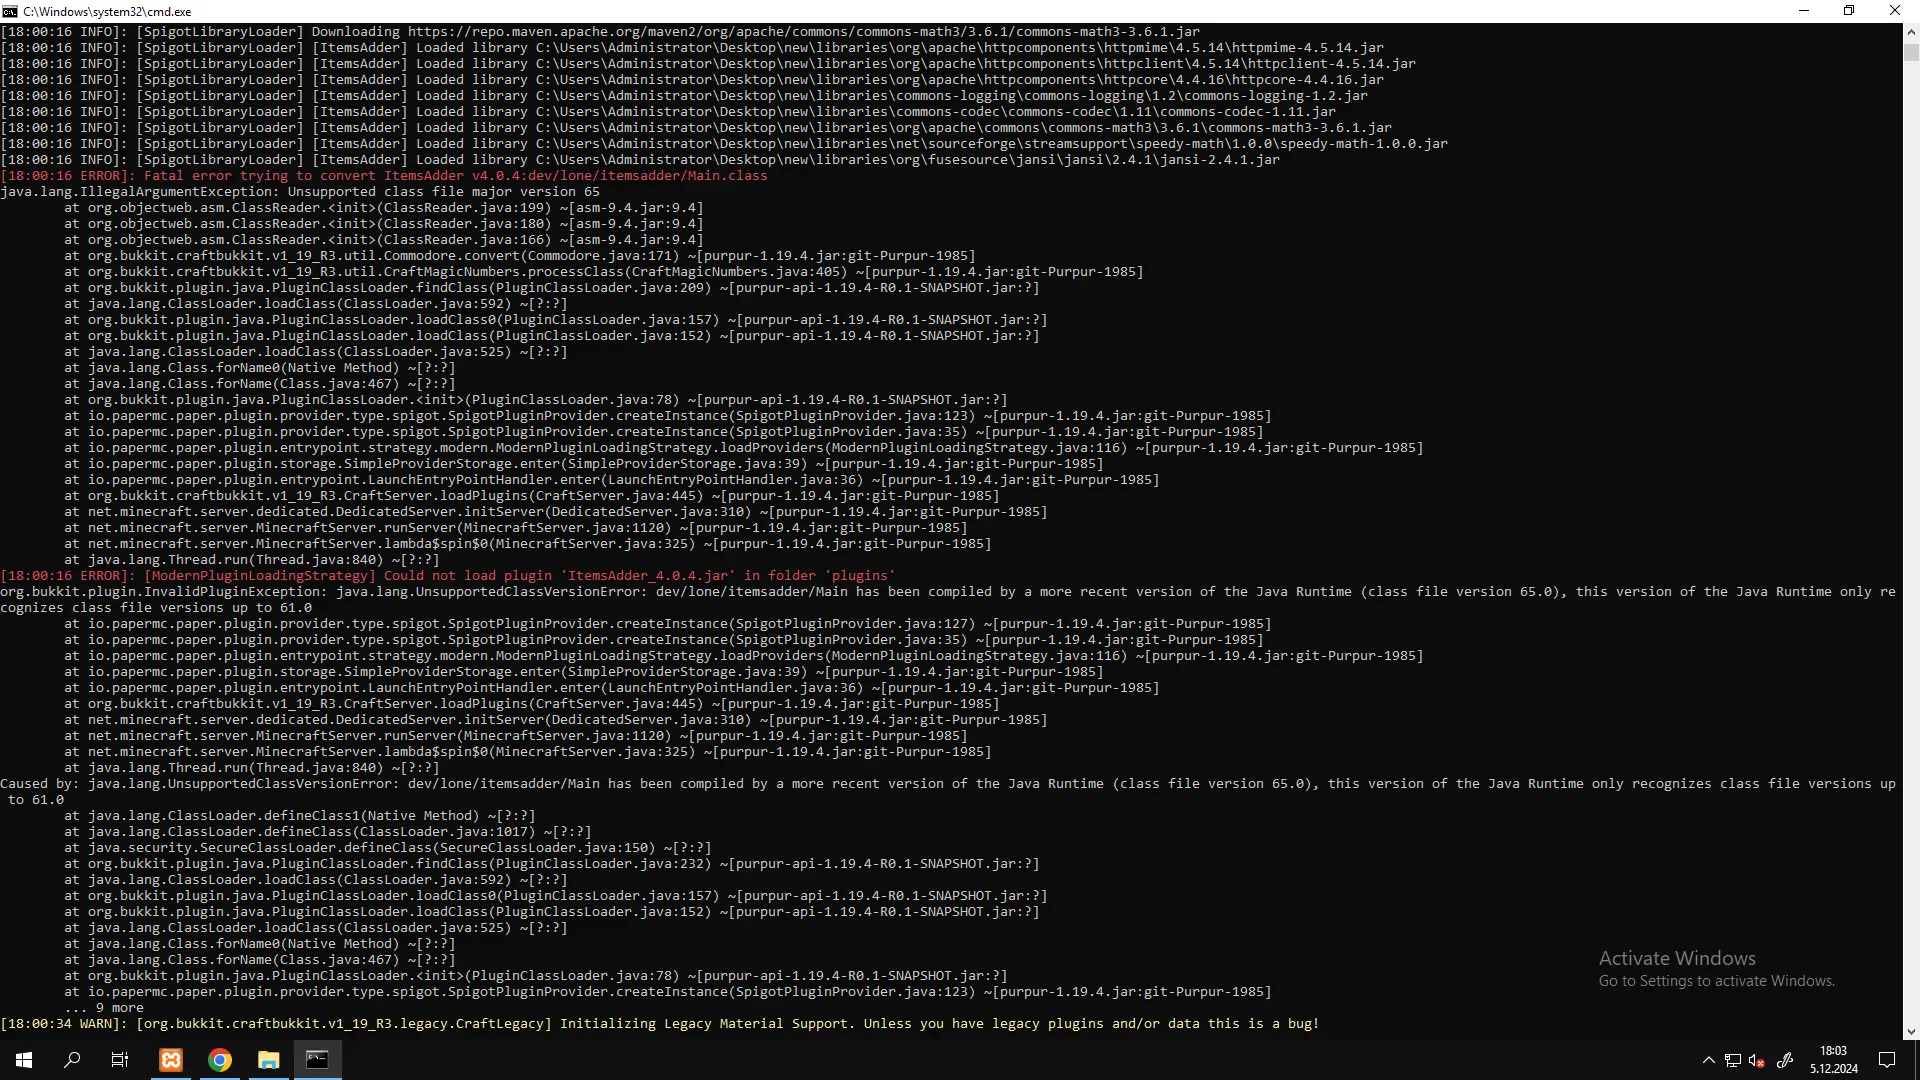
Task: Select the cmd.exe taskbar button
Action: (x=317, y=1060)
